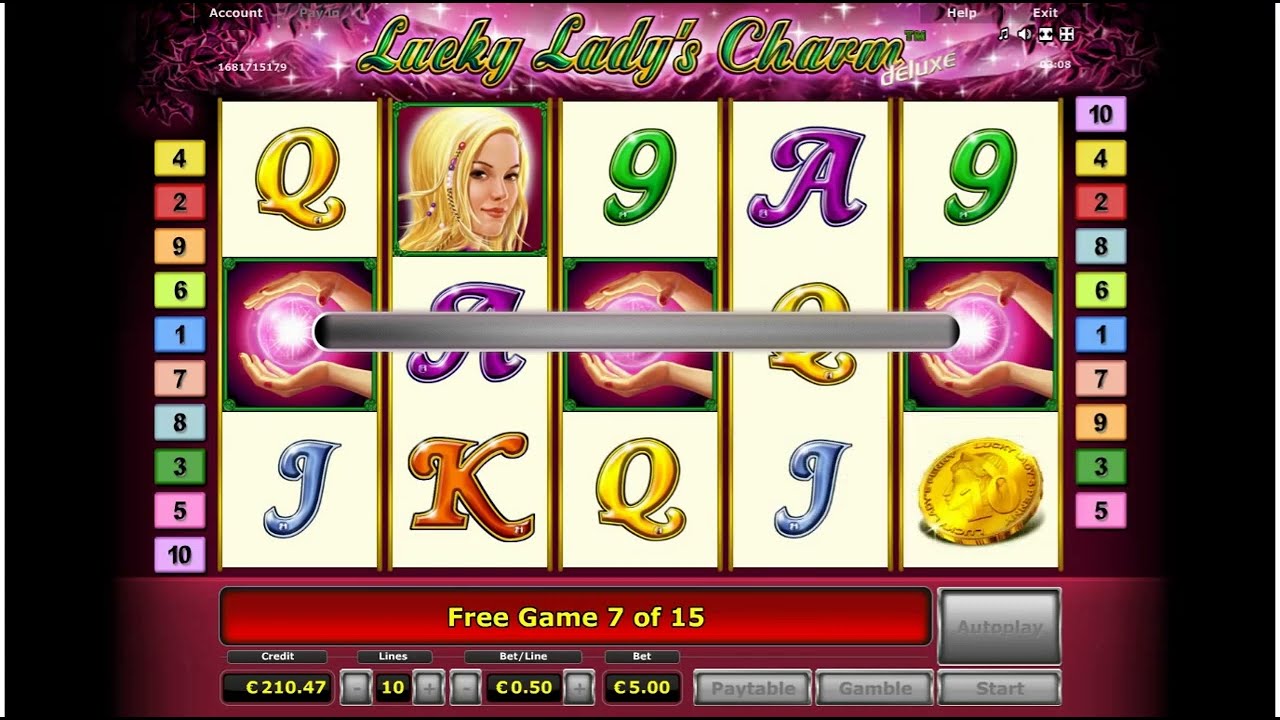Click the Lucky Lady portrait symbol
1280x720 pixels.
click(470, 178)
